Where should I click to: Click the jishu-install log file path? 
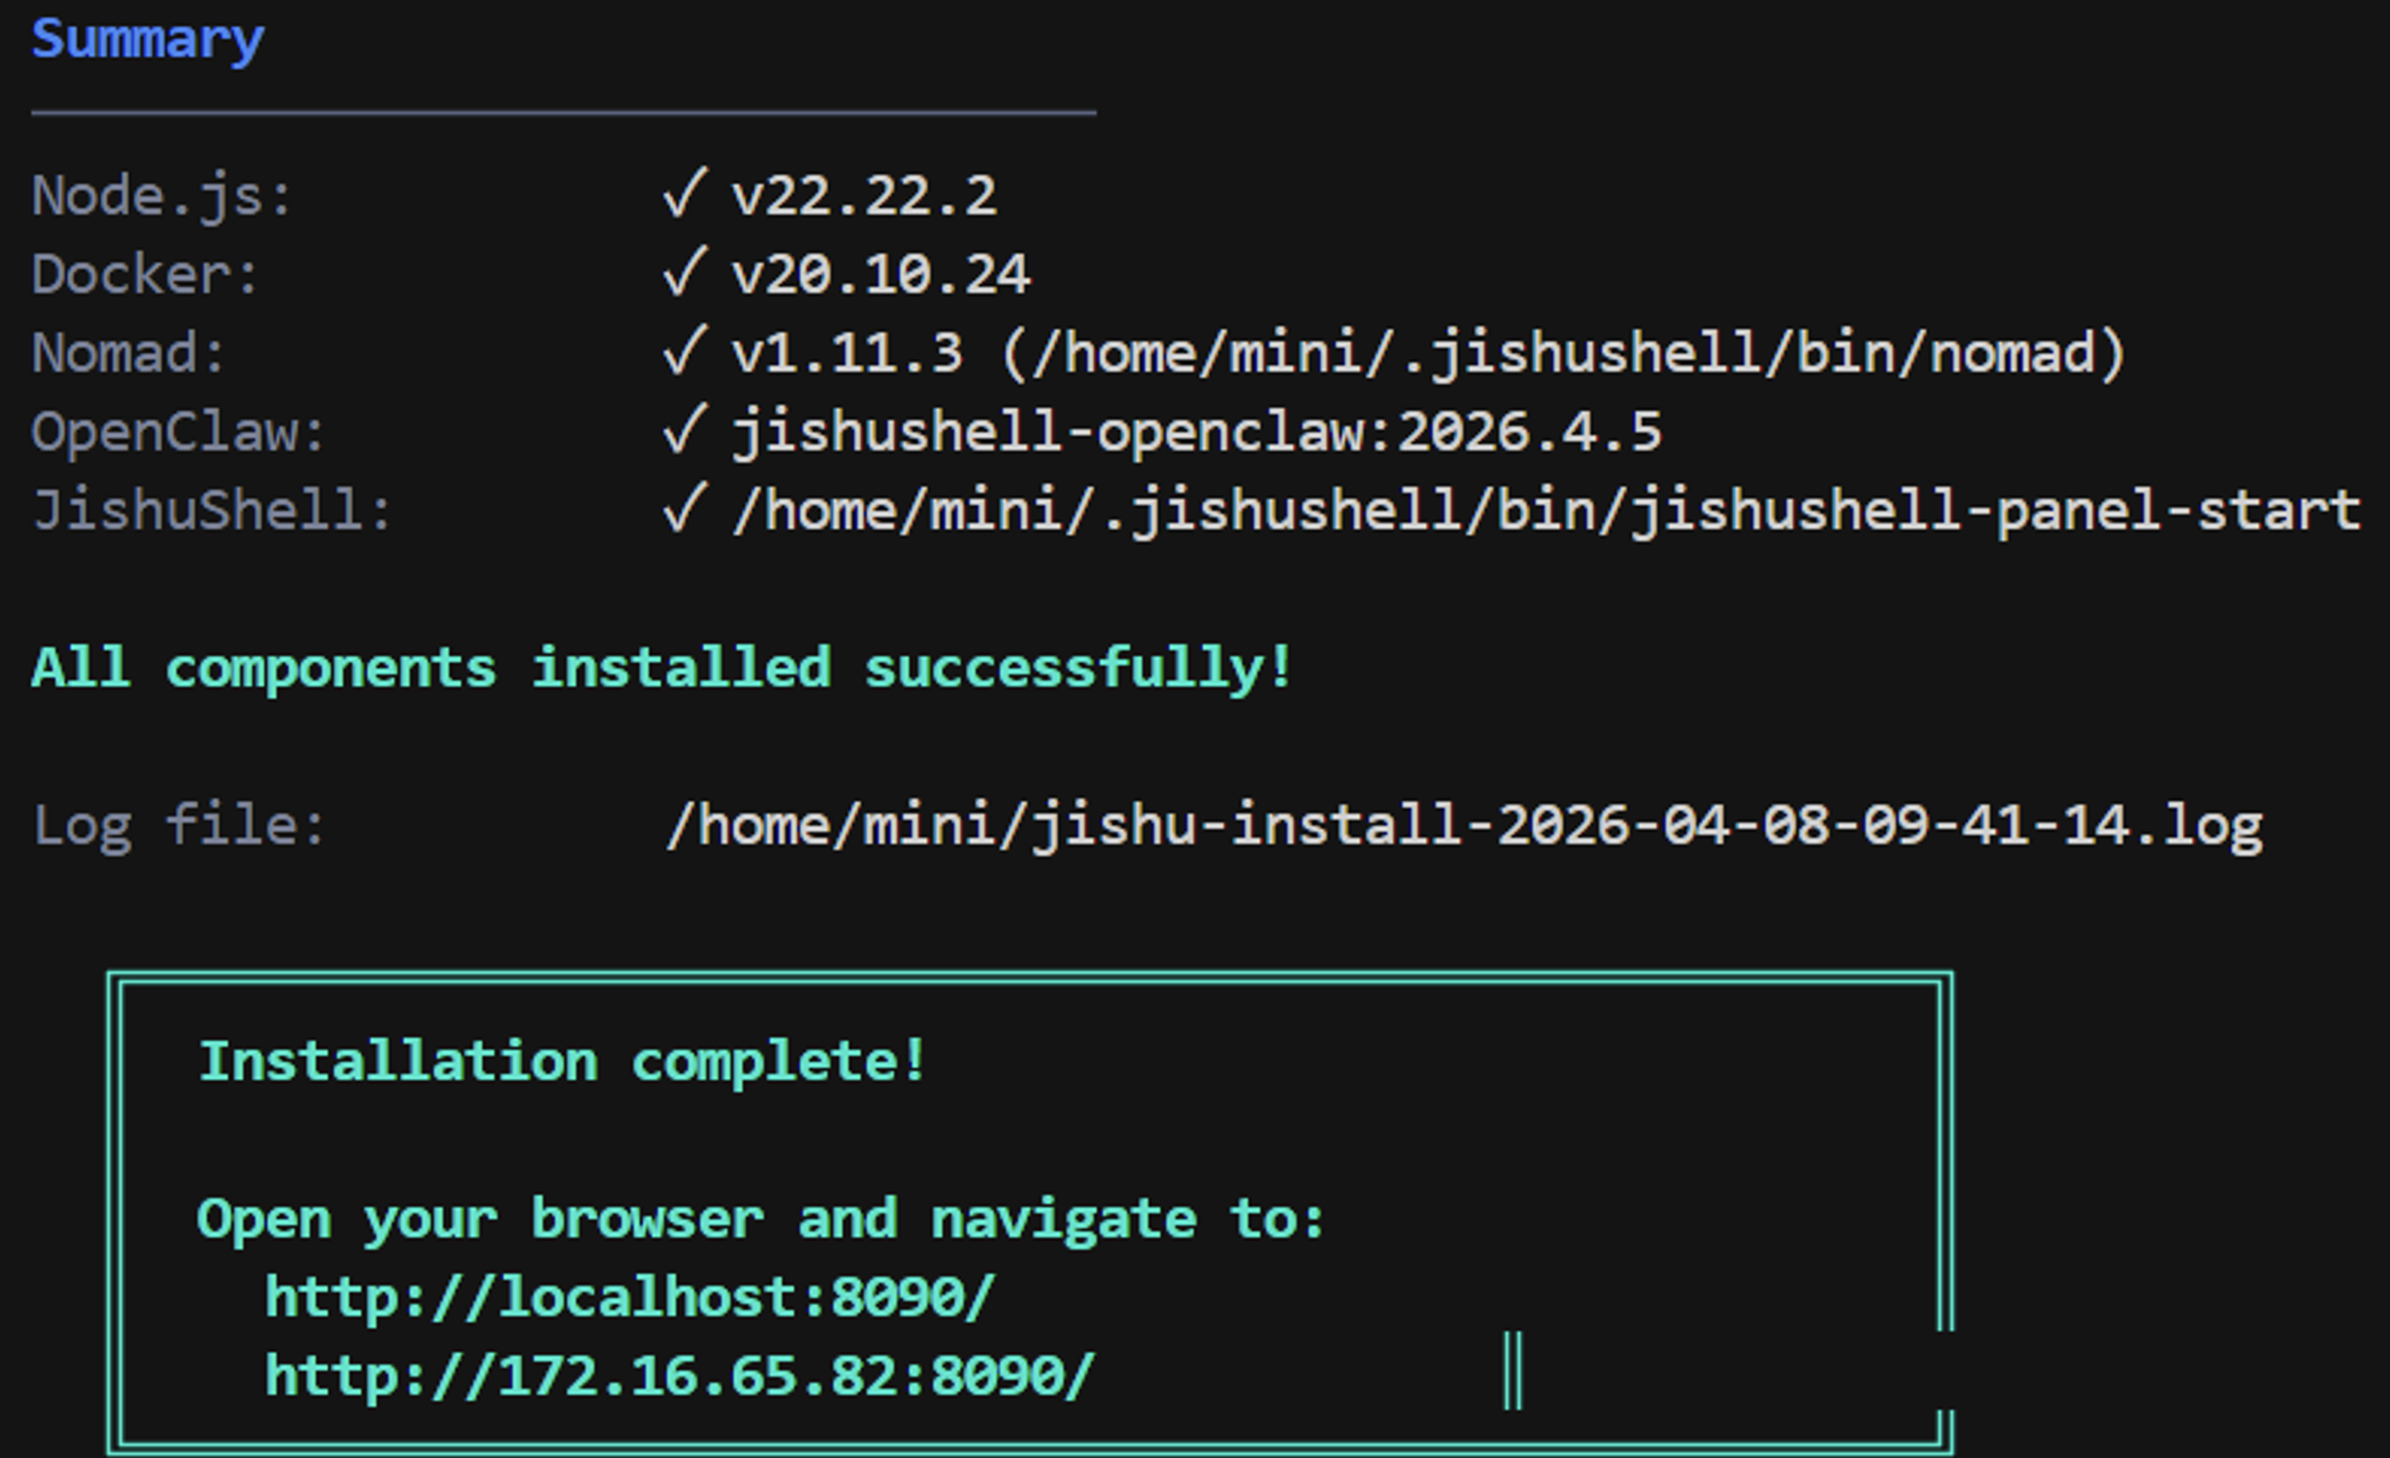click(1464, 826)
